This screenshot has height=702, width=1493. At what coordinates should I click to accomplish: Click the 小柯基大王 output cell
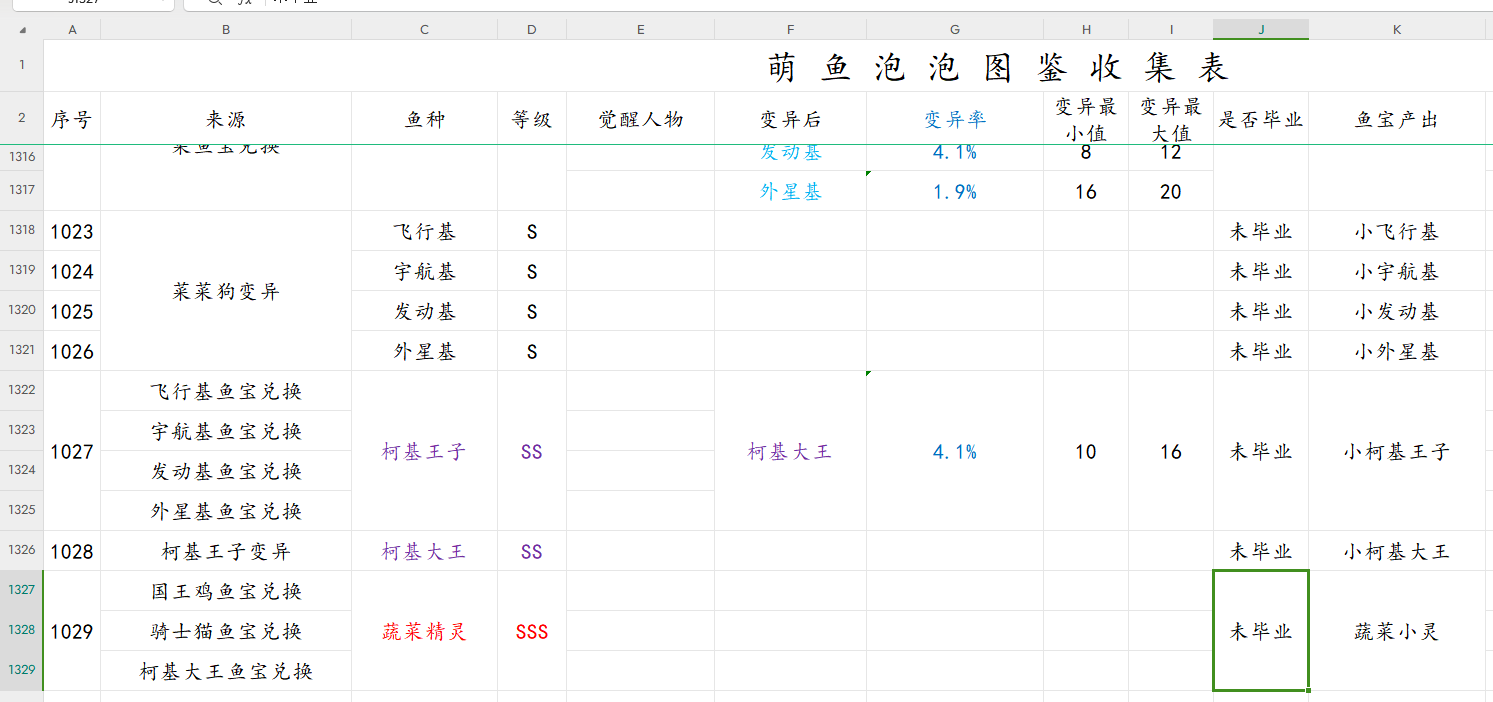click(1397, 551)
